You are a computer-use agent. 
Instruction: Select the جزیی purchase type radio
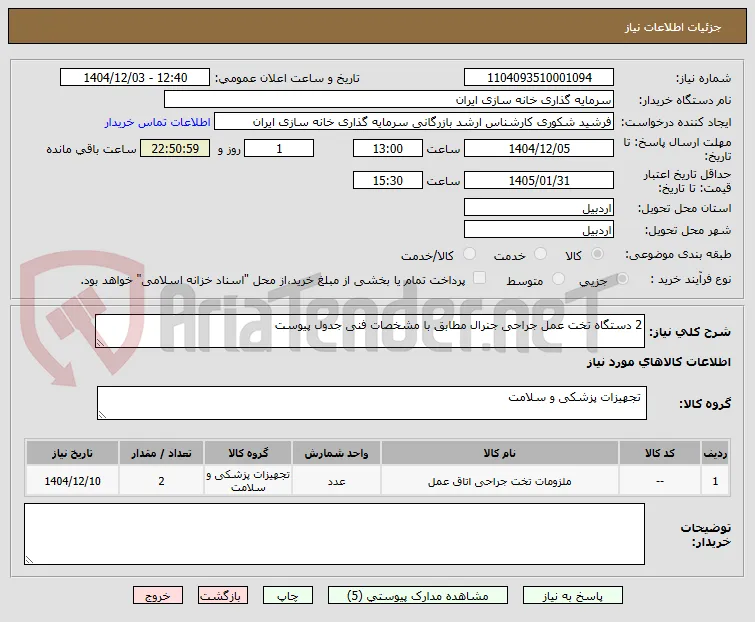622,279
